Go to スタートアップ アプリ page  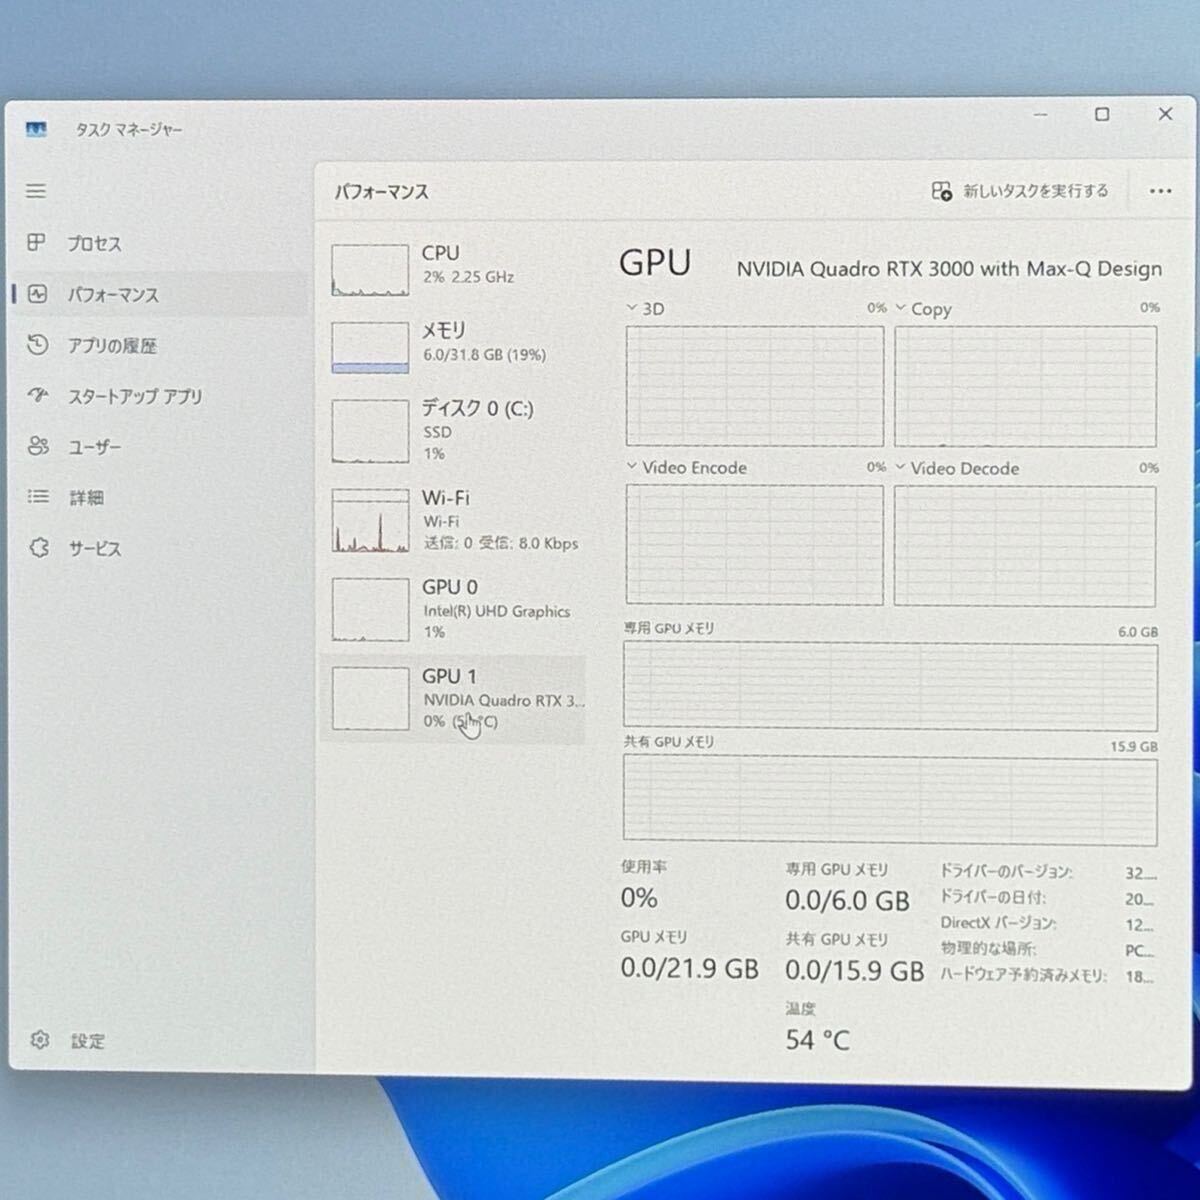(160, 396)
